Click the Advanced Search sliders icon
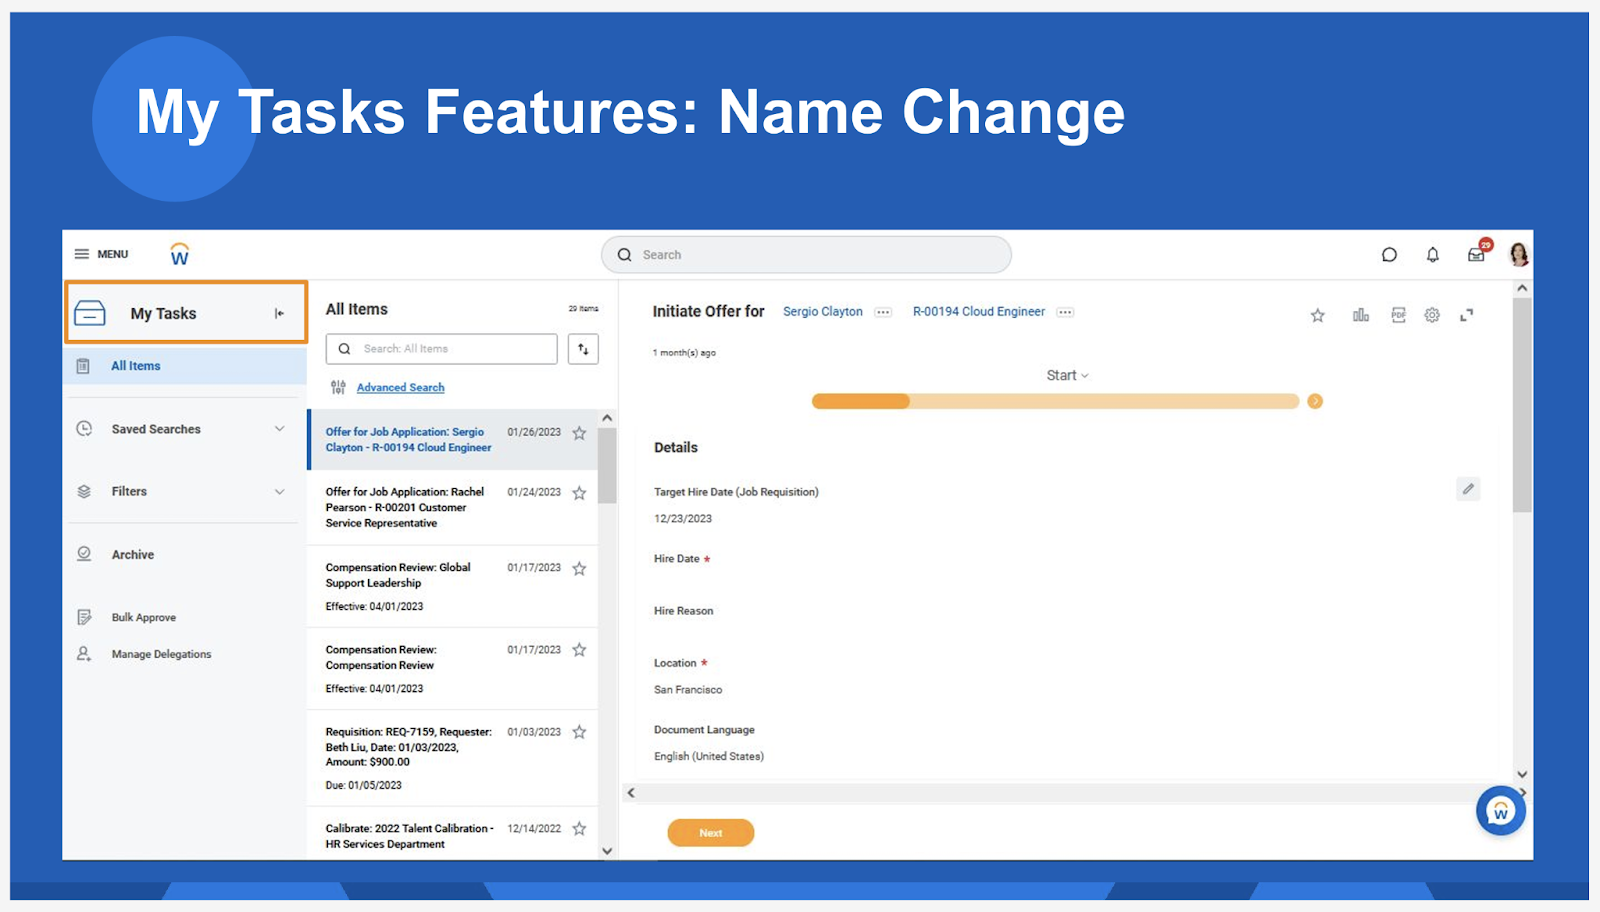Image resolution: width=1600 pixels, height=912 pixels. pos(338,387)
